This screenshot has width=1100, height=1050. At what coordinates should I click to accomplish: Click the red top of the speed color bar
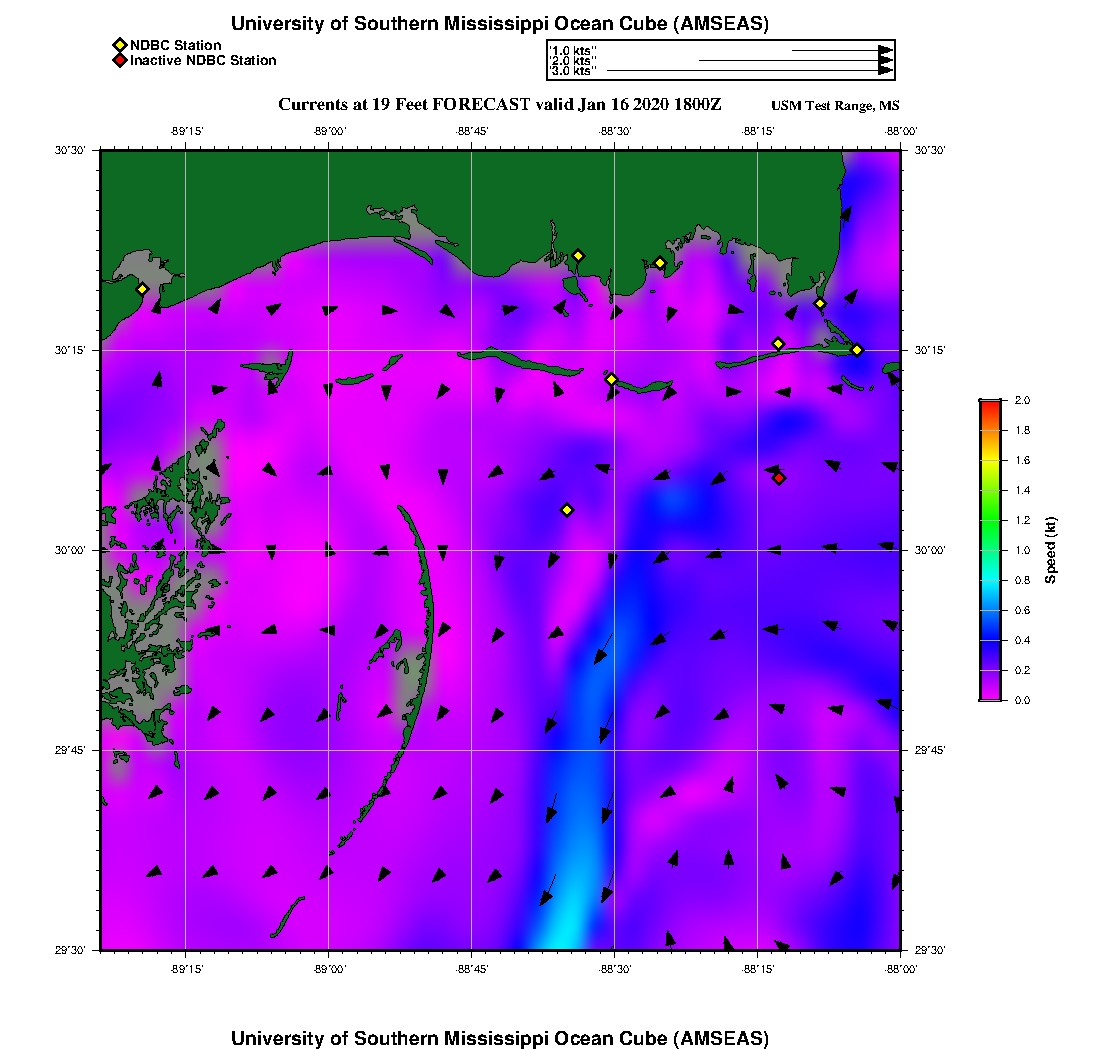point(989,404)
